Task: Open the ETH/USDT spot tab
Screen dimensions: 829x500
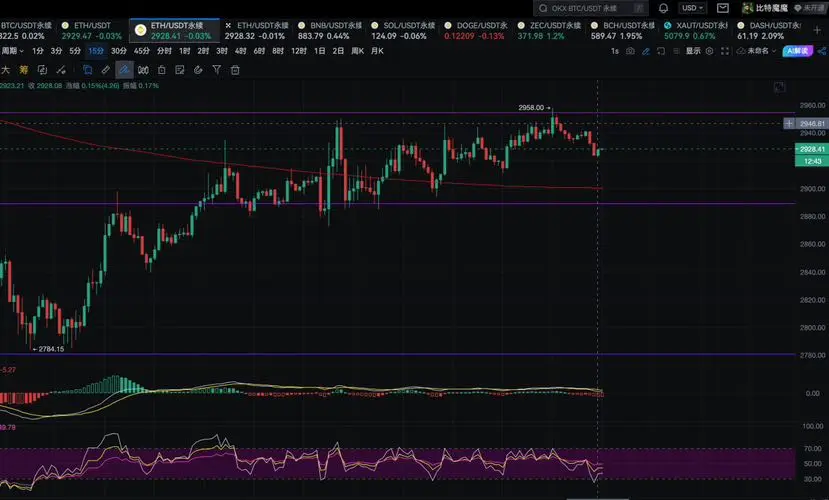Action: [91, 31]
